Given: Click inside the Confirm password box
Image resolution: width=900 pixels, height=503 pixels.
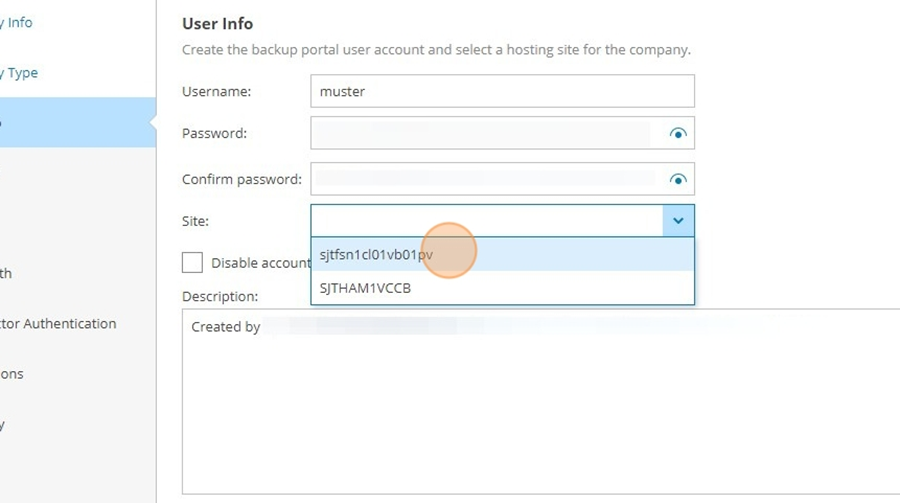Looking at the screenshot, I should [488, 179].
